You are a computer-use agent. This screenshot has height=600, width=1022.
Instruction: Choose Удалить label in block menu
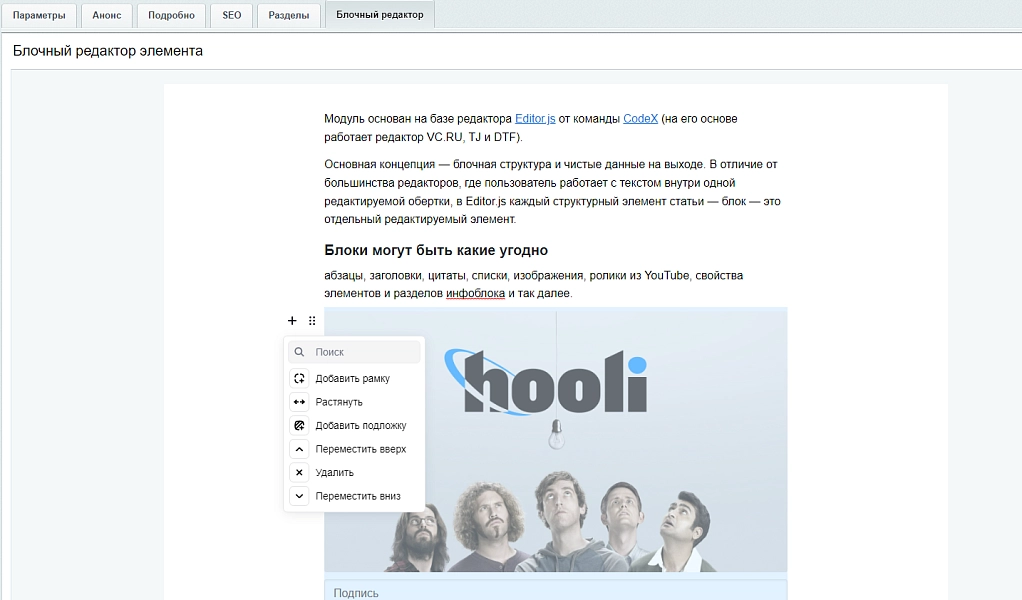tap(334, 472)
